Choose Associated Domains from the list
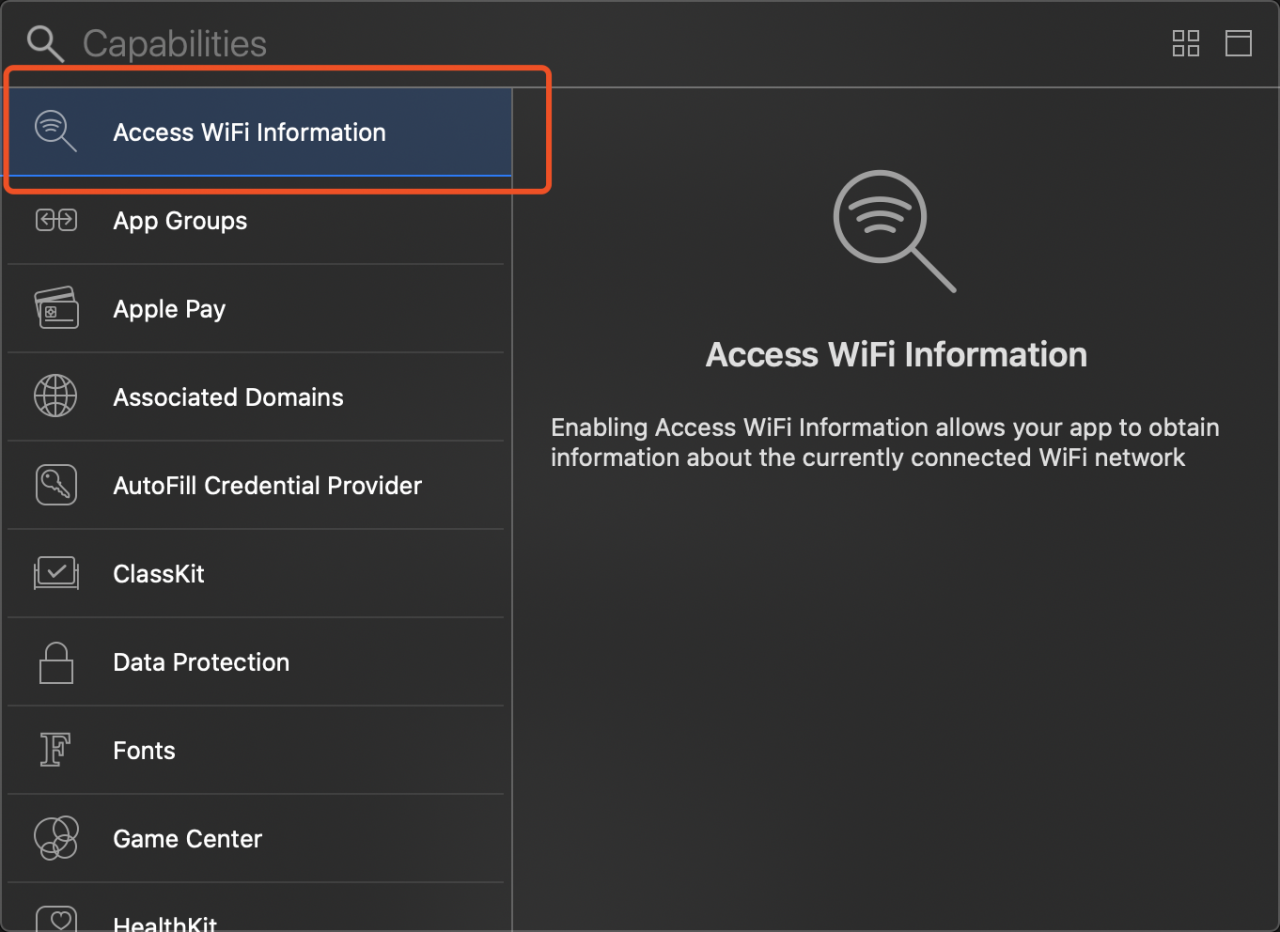This screenshot has width=1280, height=932. [256, 397]
